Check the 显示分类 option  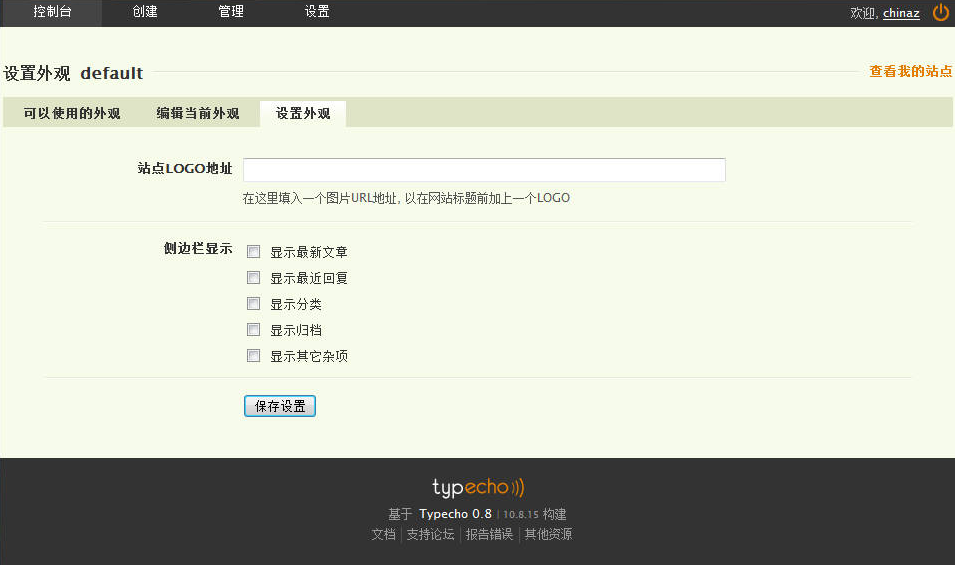point(253,303)
